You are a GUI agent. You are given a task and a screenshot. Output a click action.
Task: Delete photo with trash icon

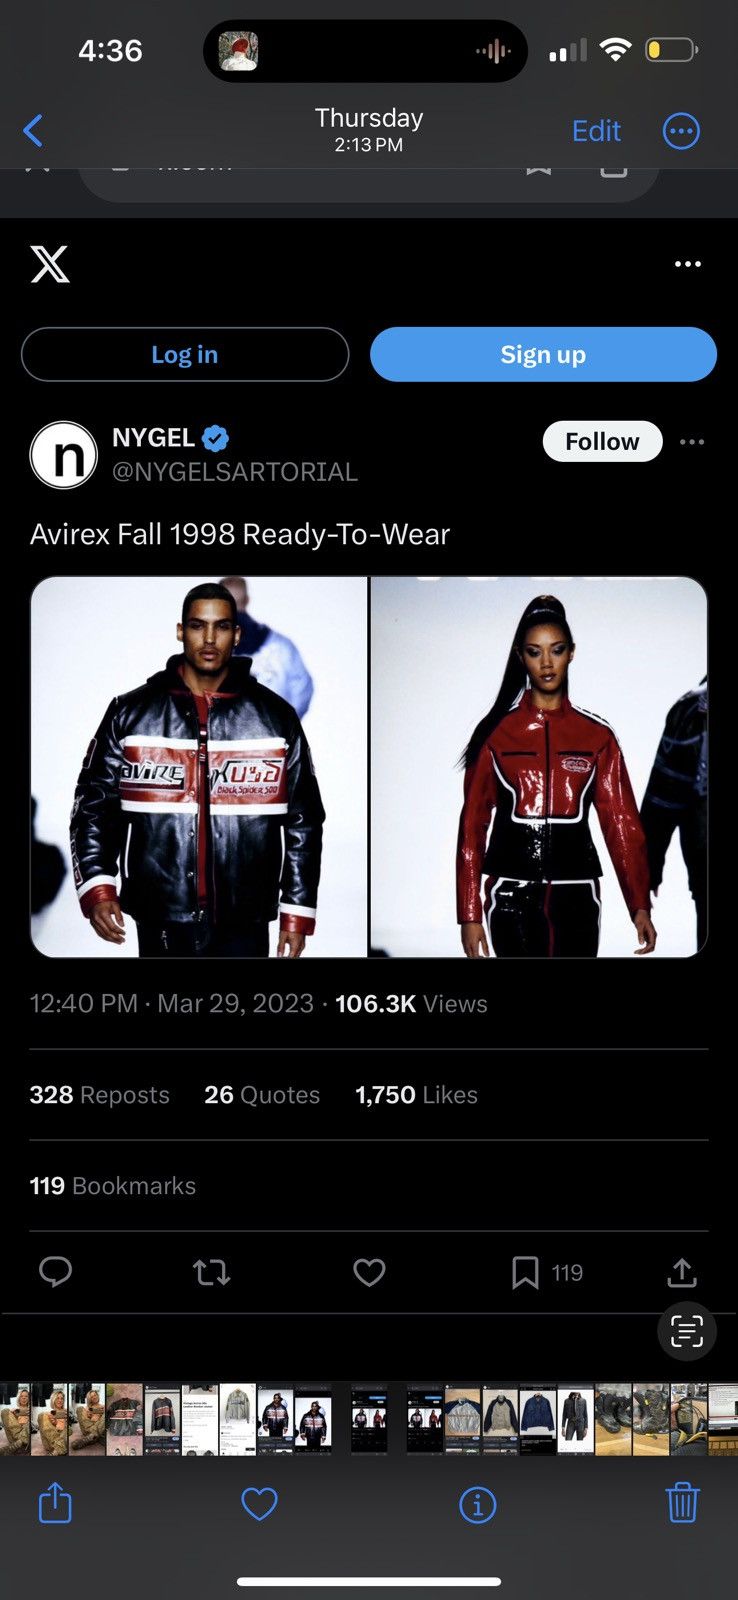(682, 1502)
